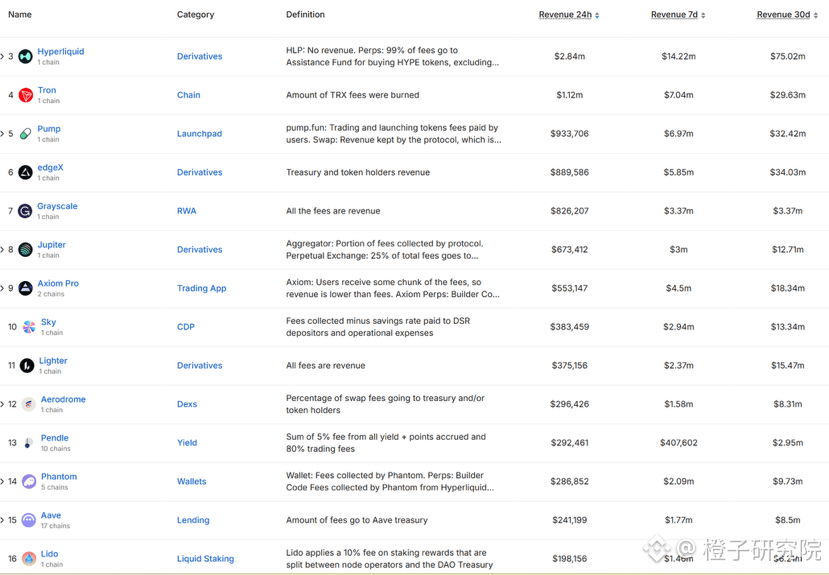Expand the Hyperliquid row chevron

click(2, 56)
